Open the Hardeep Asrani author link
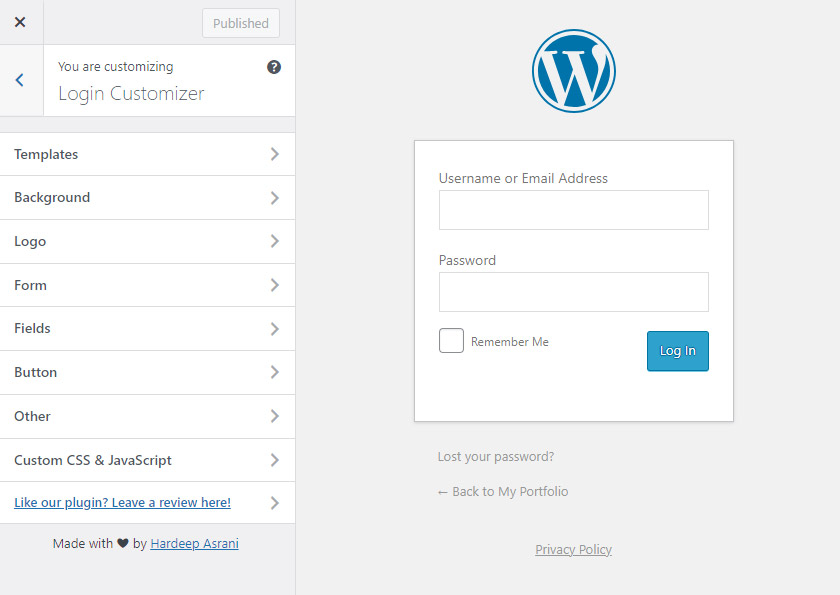The height and width of the screenshot is (595, 840). (194, 544)
